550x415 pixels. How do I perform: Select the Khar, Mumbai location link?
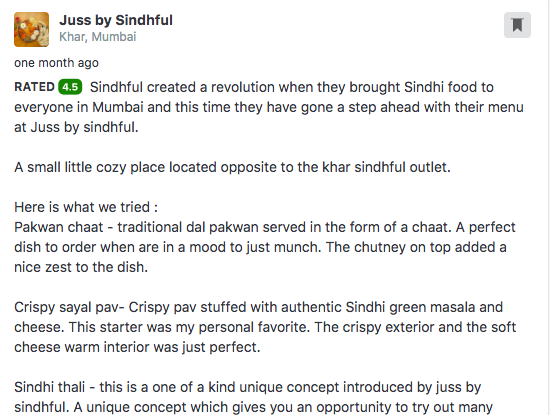[x=98, y=36]
